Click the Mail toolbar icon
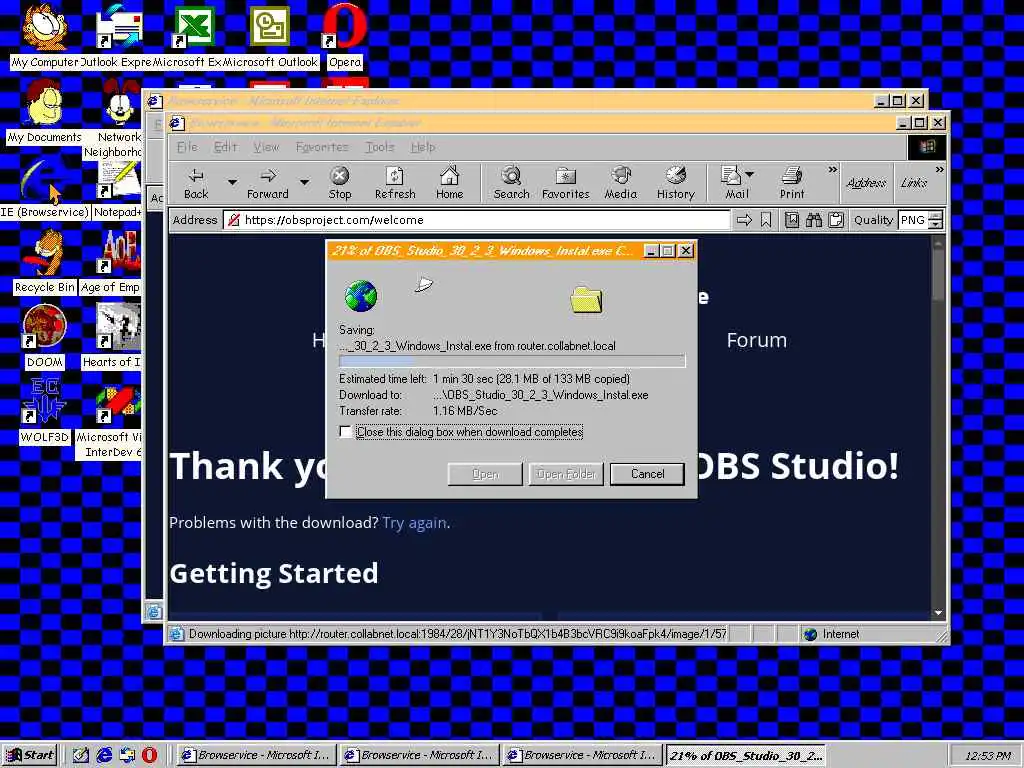 (x=733, y=183)
